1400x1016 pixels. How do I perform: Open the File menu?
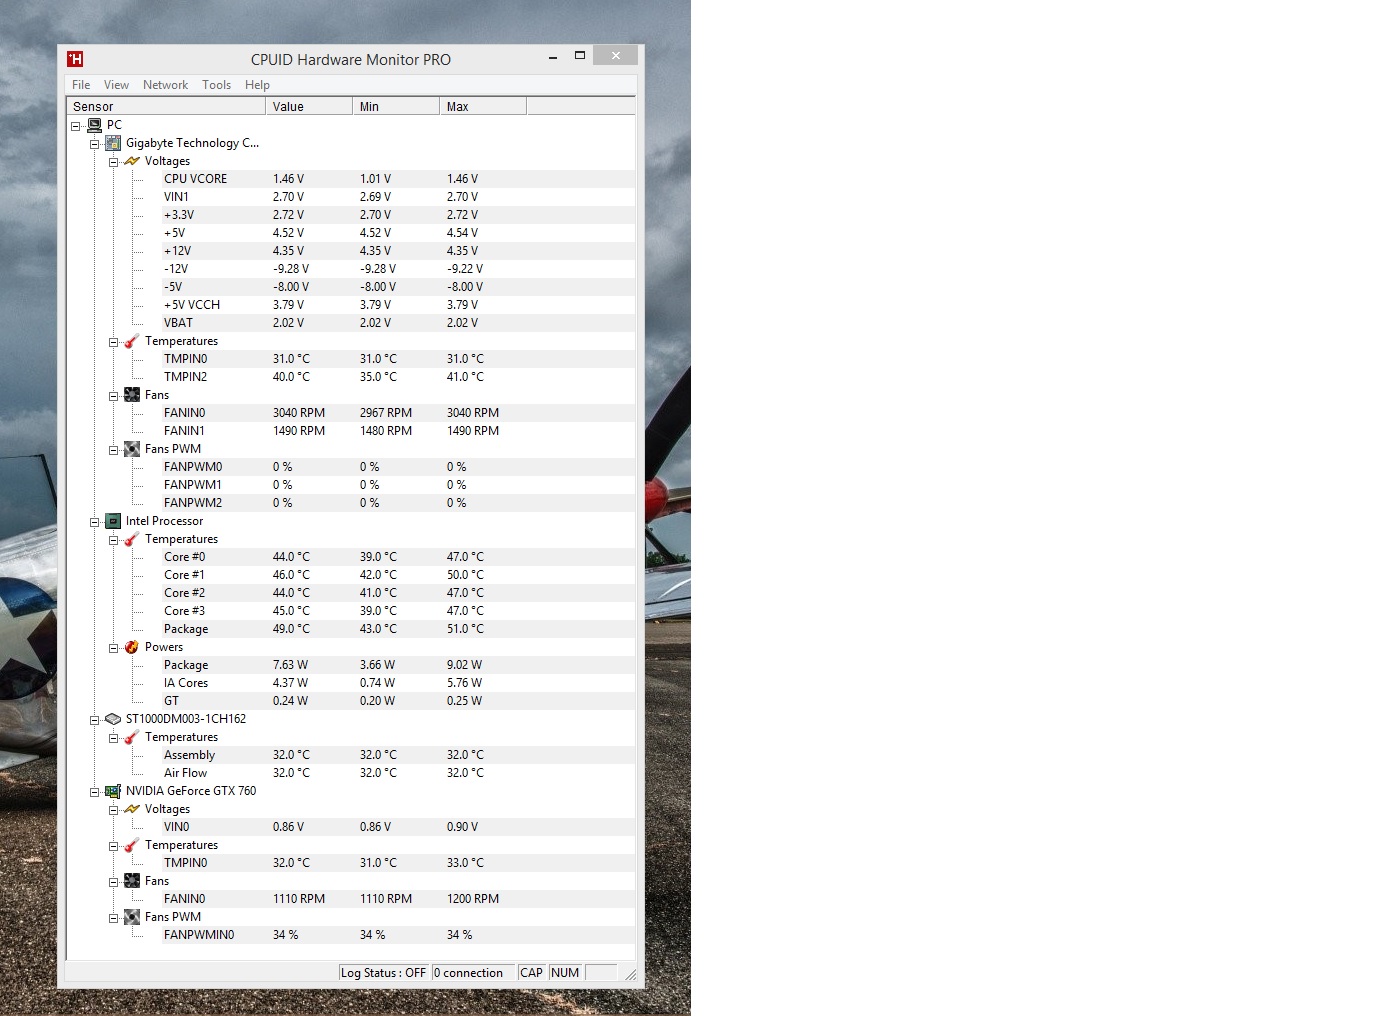(x=81, y=85)
